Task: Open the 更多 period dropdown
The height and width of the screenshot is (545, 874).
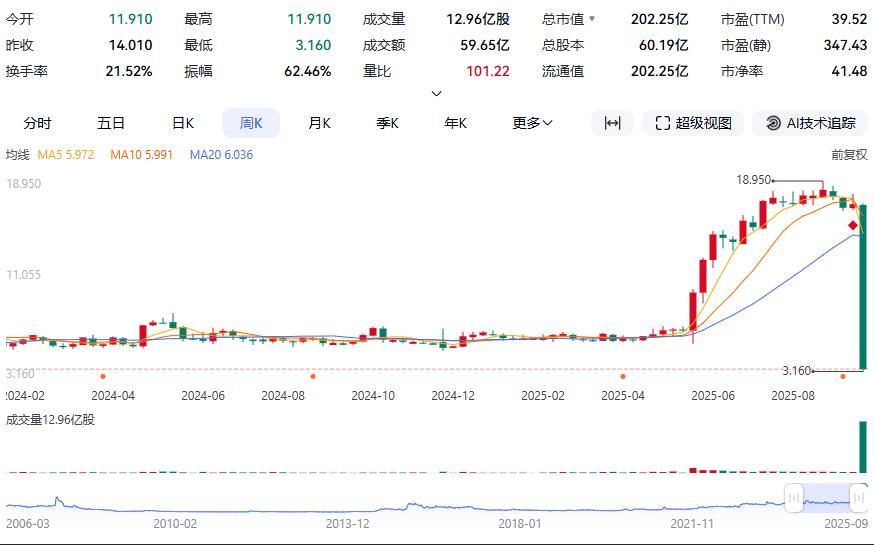Action: [x=532, y=123]
